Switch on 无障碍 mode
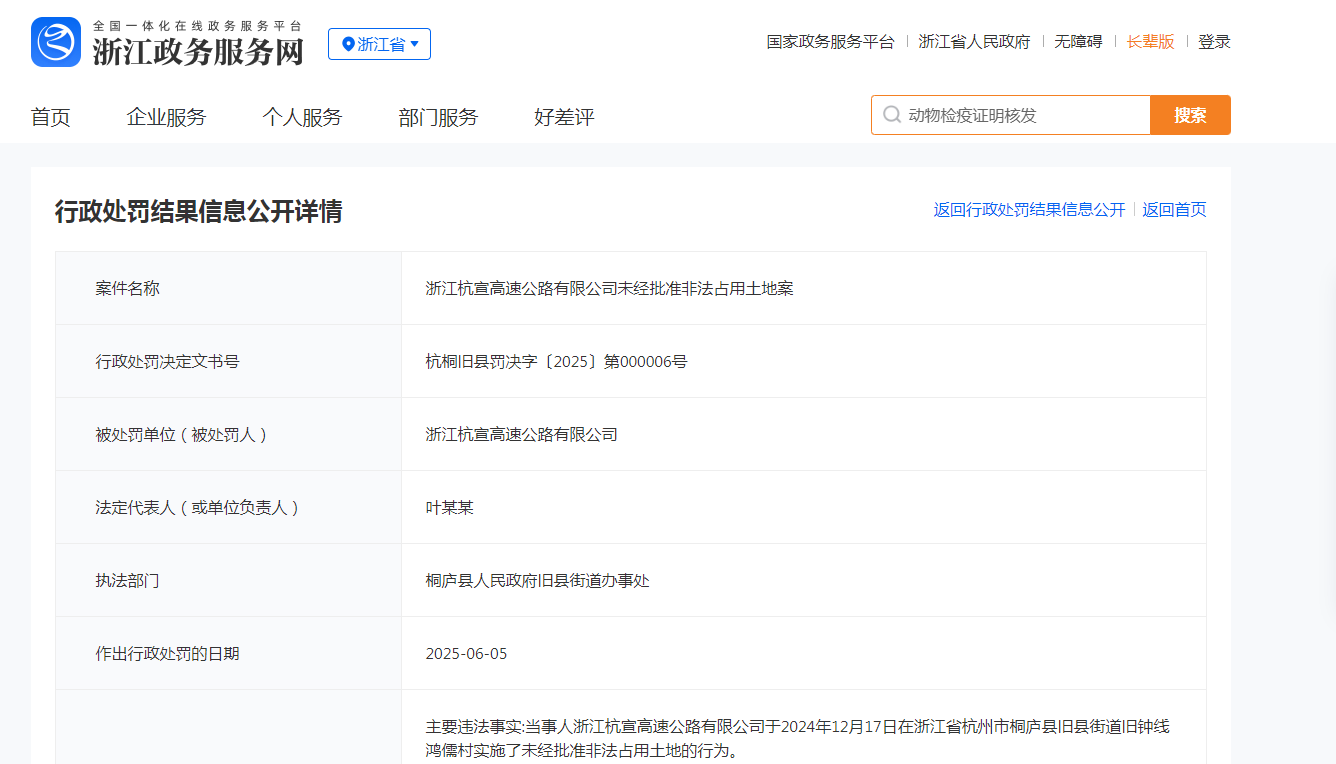This screenshot has width=1336, height=764. [1078, 42]
